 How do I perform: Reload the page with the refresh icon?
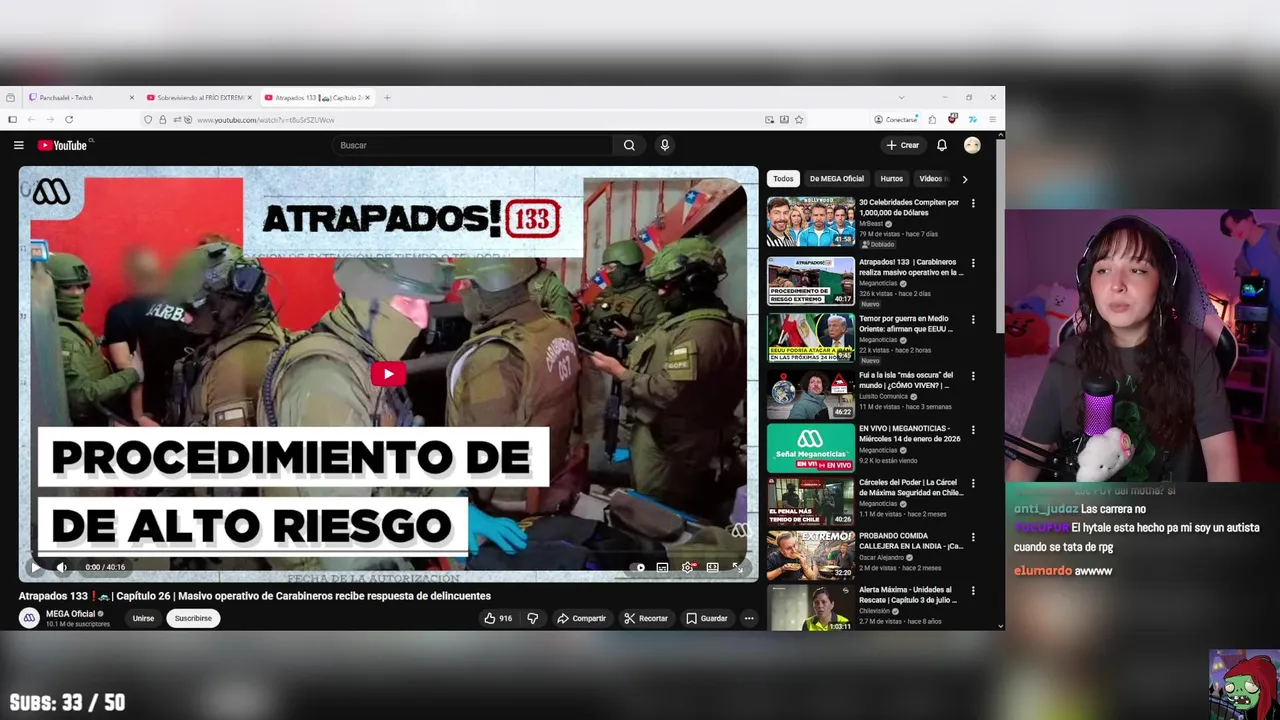tap(69, 119)
